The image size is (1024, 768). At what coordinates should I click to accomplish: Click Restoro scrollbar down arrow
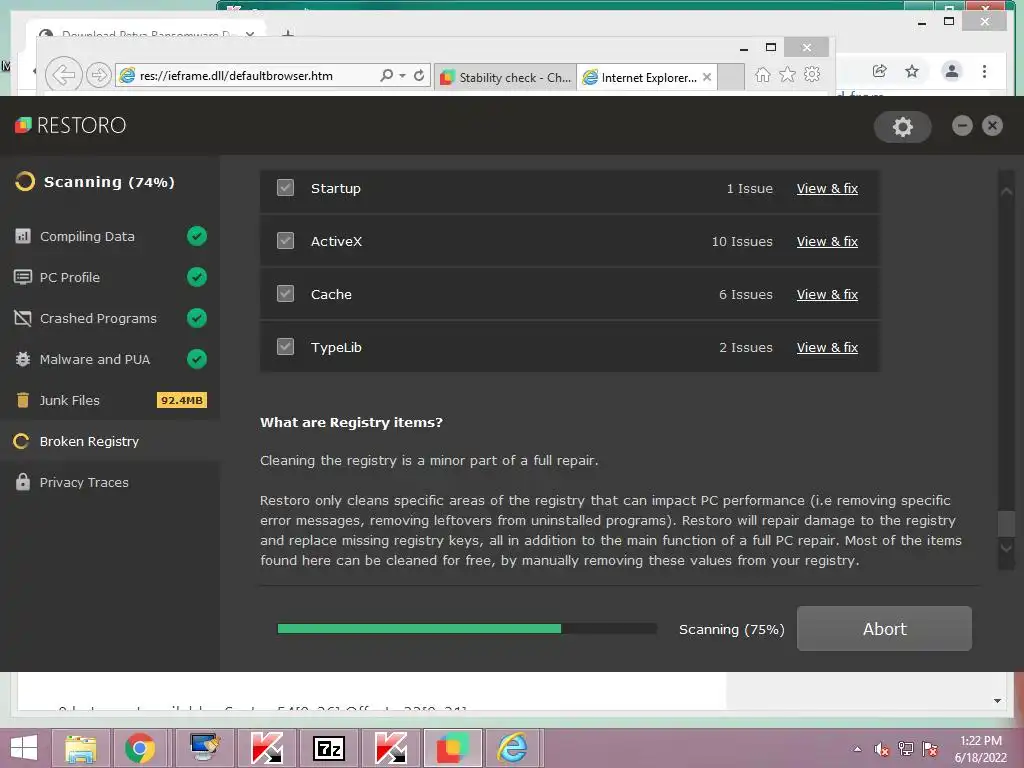point(1006,548)
